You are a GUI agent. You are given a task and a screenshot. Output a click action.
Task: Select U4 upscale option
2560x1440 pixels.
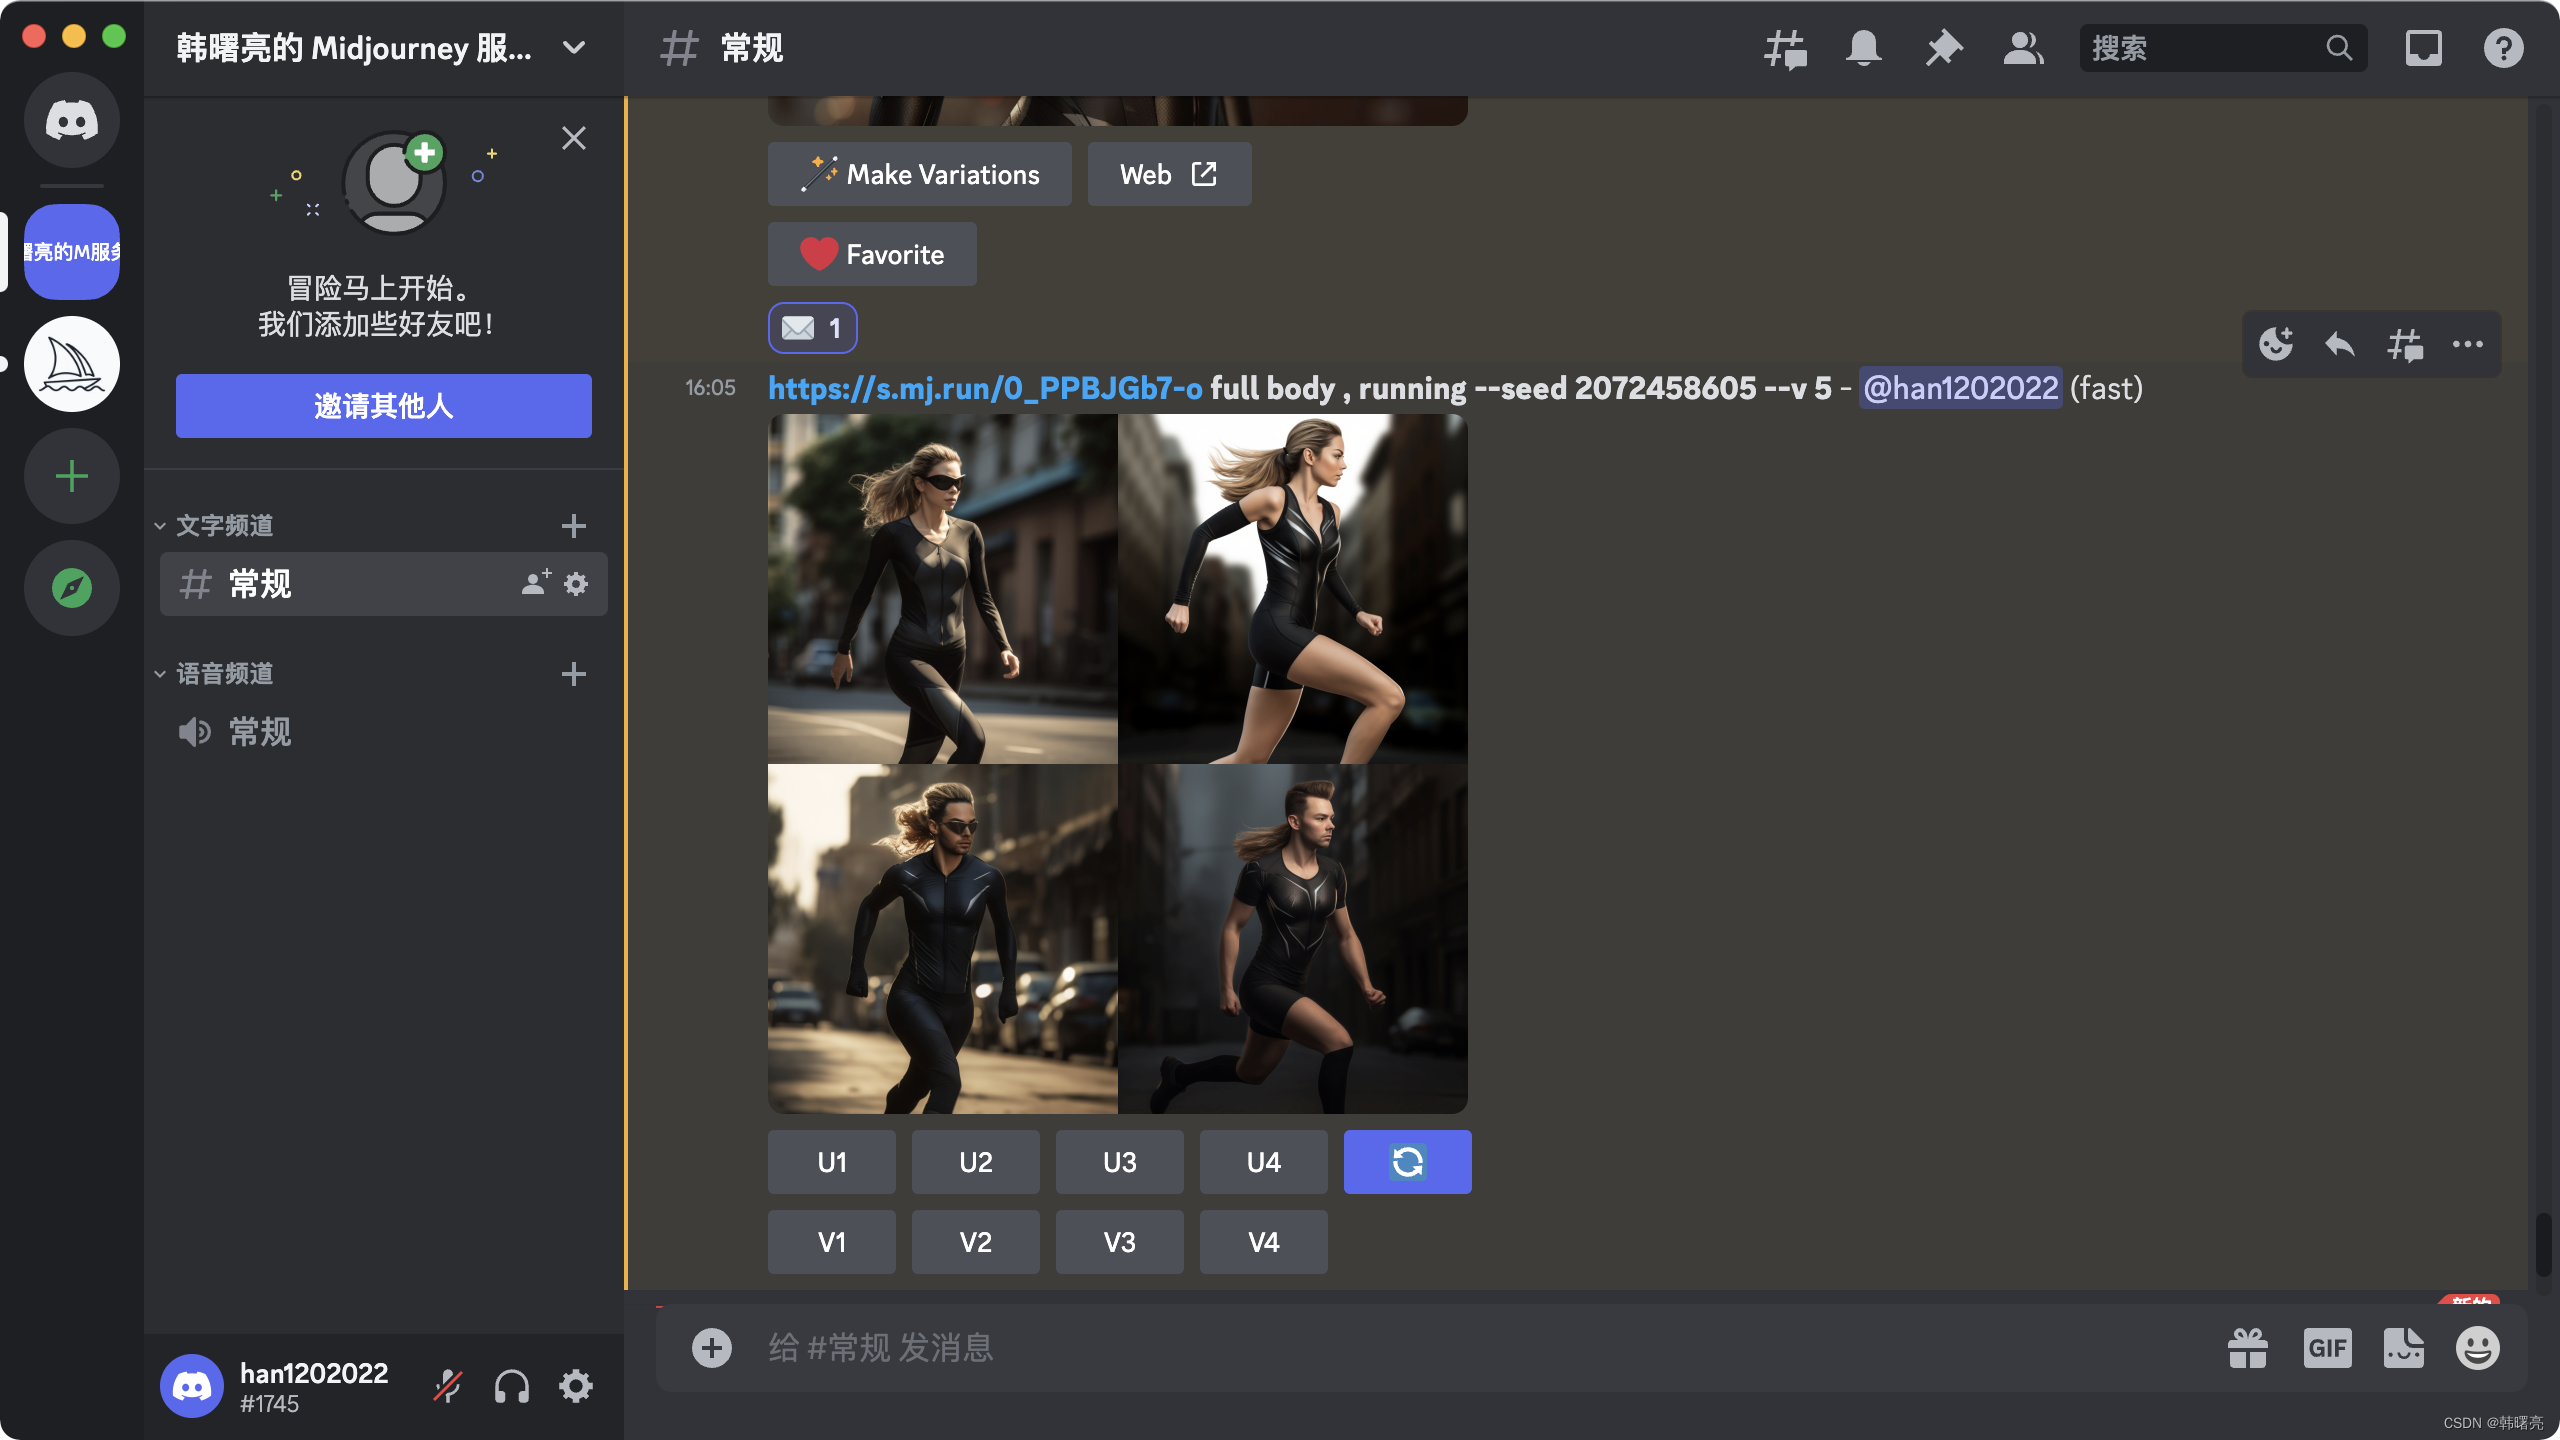pyautogui.click(x=1262, y=1162)
